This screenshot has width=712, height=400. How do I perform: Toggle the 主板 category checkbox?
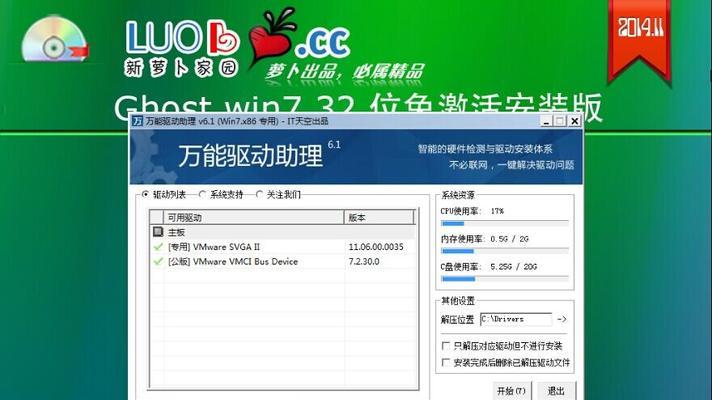tap(158, 232)
